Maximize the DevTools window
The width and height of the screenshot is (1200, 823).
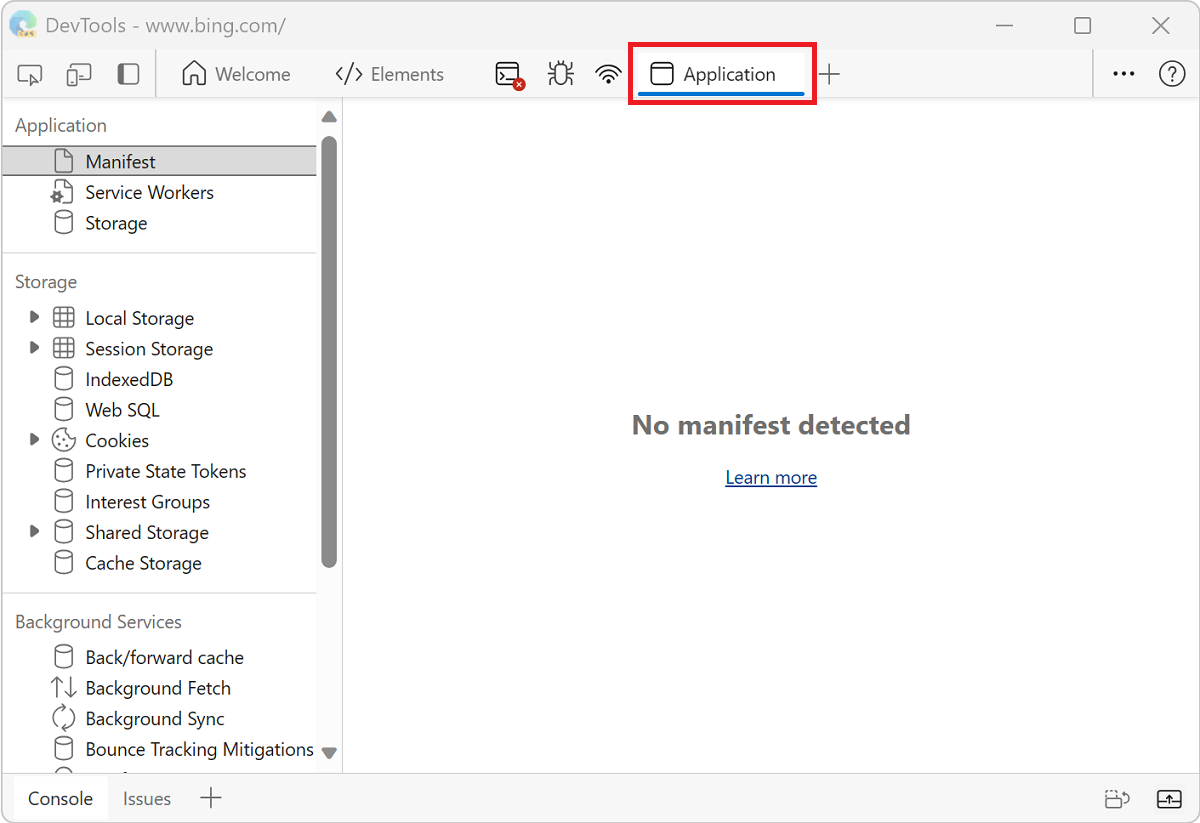click(x=1082, y=26)
